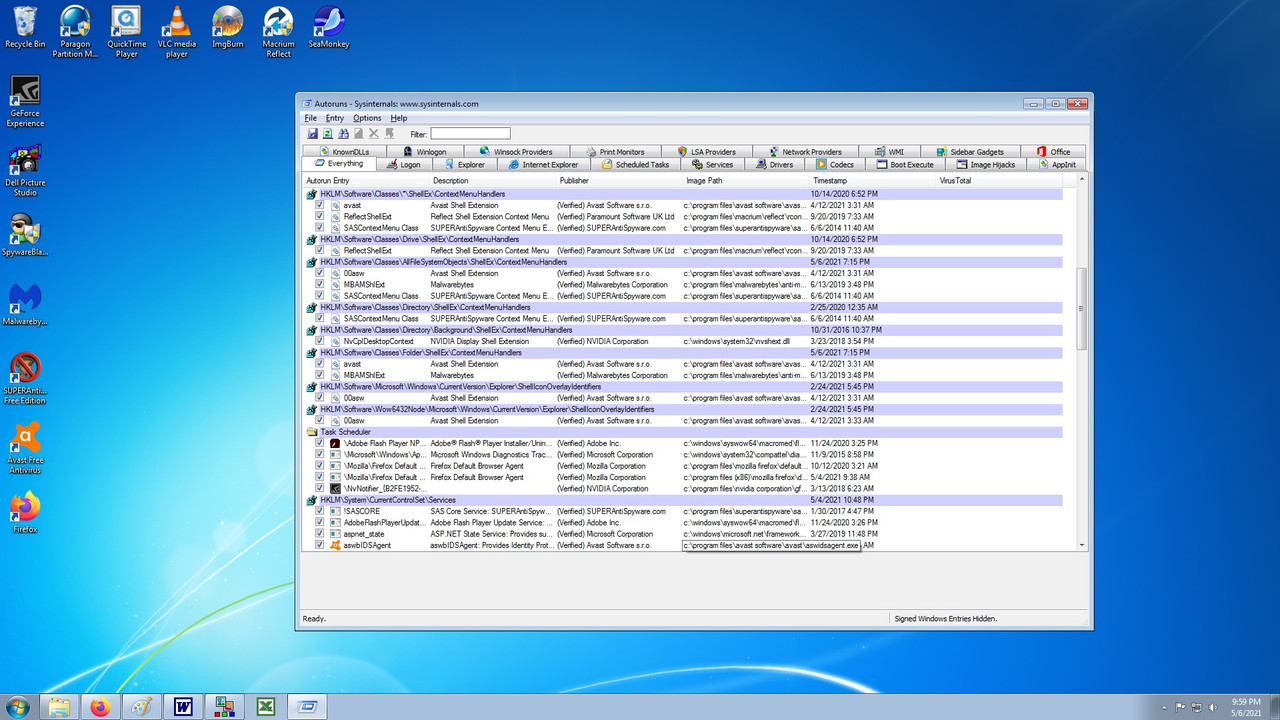Uncheck the \Adobe Flash Player NP task checkbox
The image size is (1280, 720).
coord(320,443)
